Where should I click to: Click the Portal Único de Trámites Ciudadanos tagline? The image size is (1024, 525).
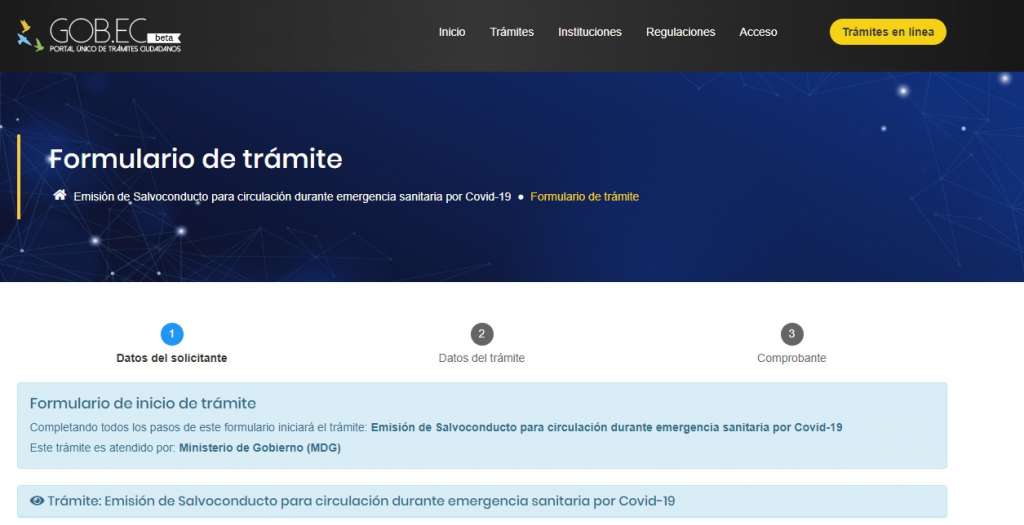[116, 49]
